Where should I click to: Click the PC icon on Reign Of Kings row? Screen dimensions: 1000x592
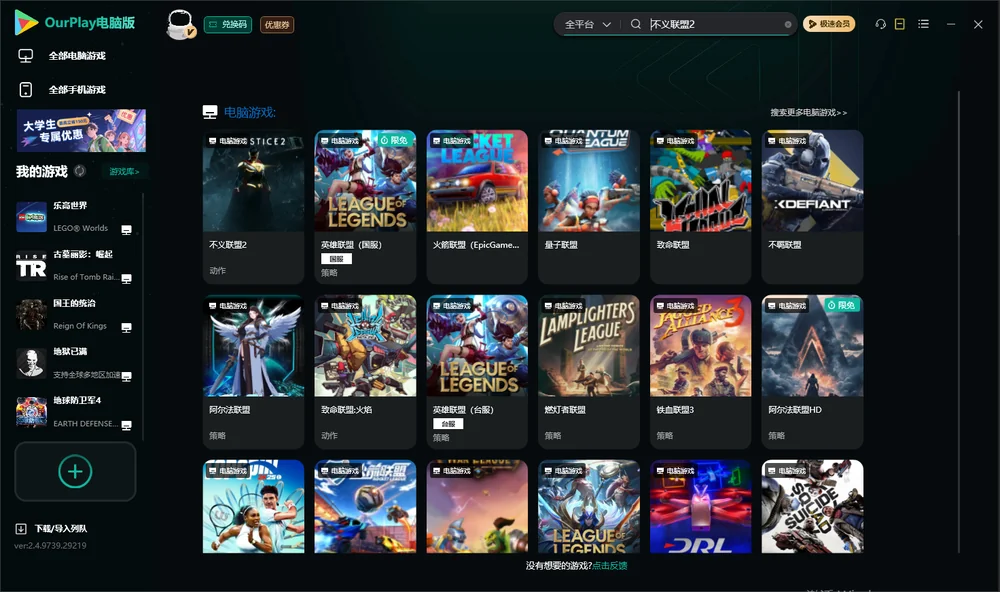pyautogui.click(x=126, y=327)
